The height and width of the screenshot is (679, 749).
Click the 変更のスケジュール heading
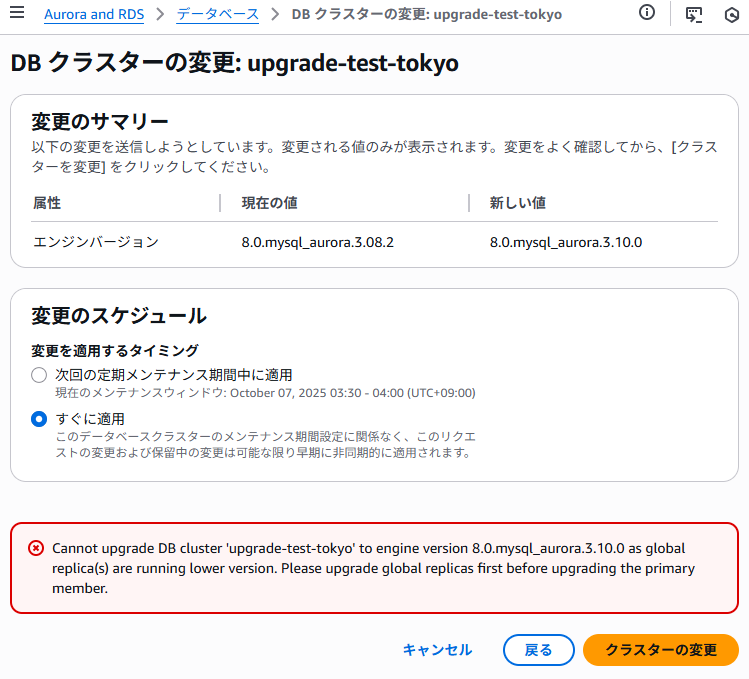click(119, 316)
